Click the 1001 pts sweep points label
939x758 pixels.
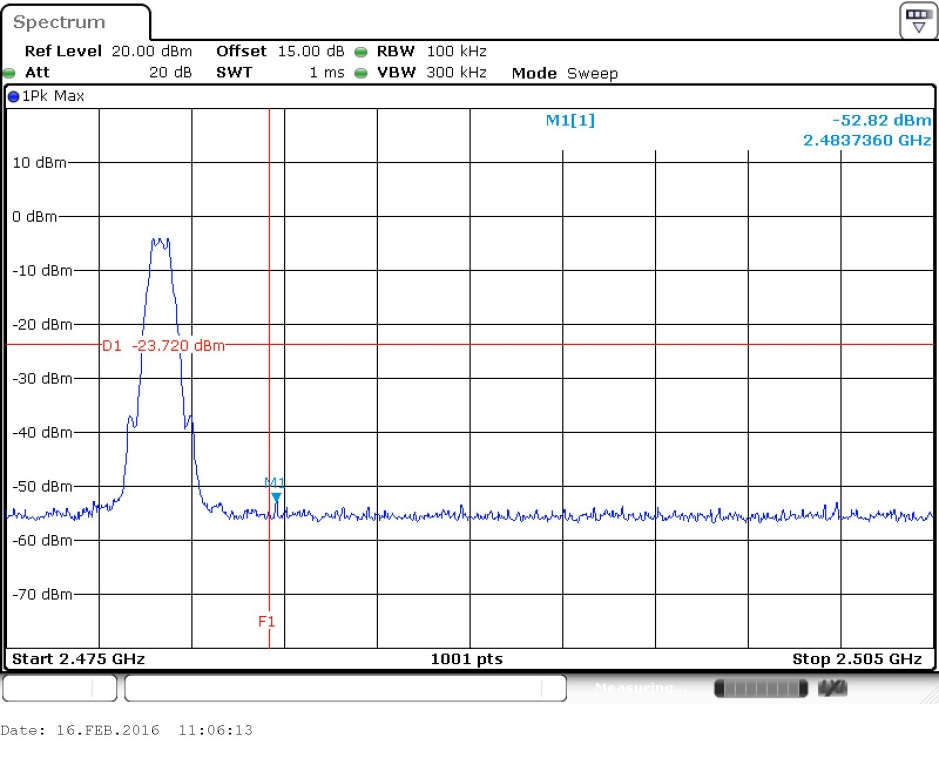pos(467,659)
